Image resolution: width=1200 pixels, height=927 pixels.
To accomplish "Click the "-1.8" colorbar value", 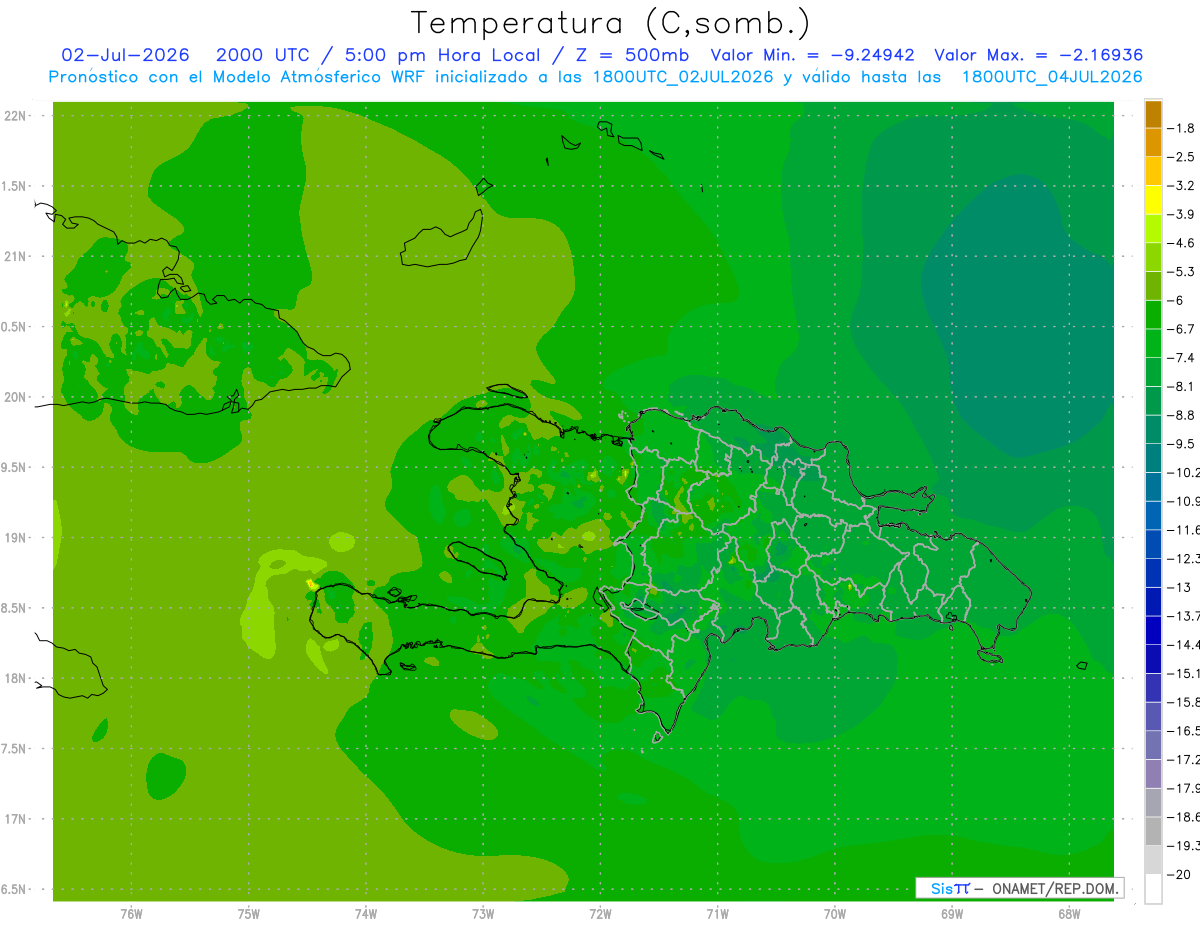I will tap(1180, 128).
